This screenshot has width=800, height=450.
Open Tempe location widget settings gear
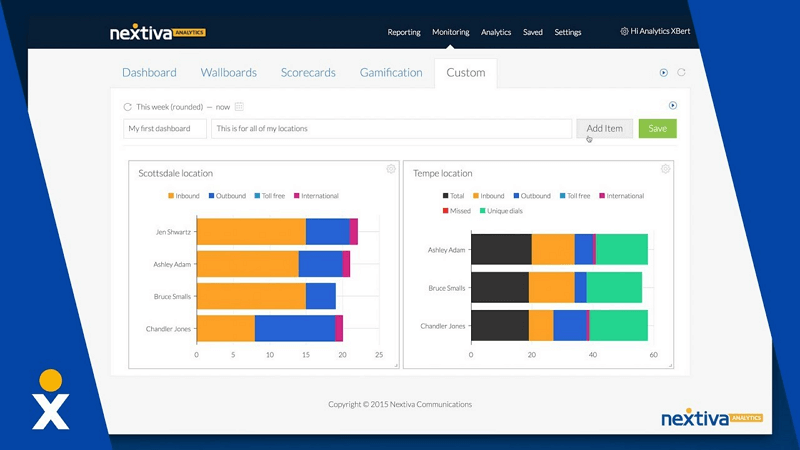point(665,169)
